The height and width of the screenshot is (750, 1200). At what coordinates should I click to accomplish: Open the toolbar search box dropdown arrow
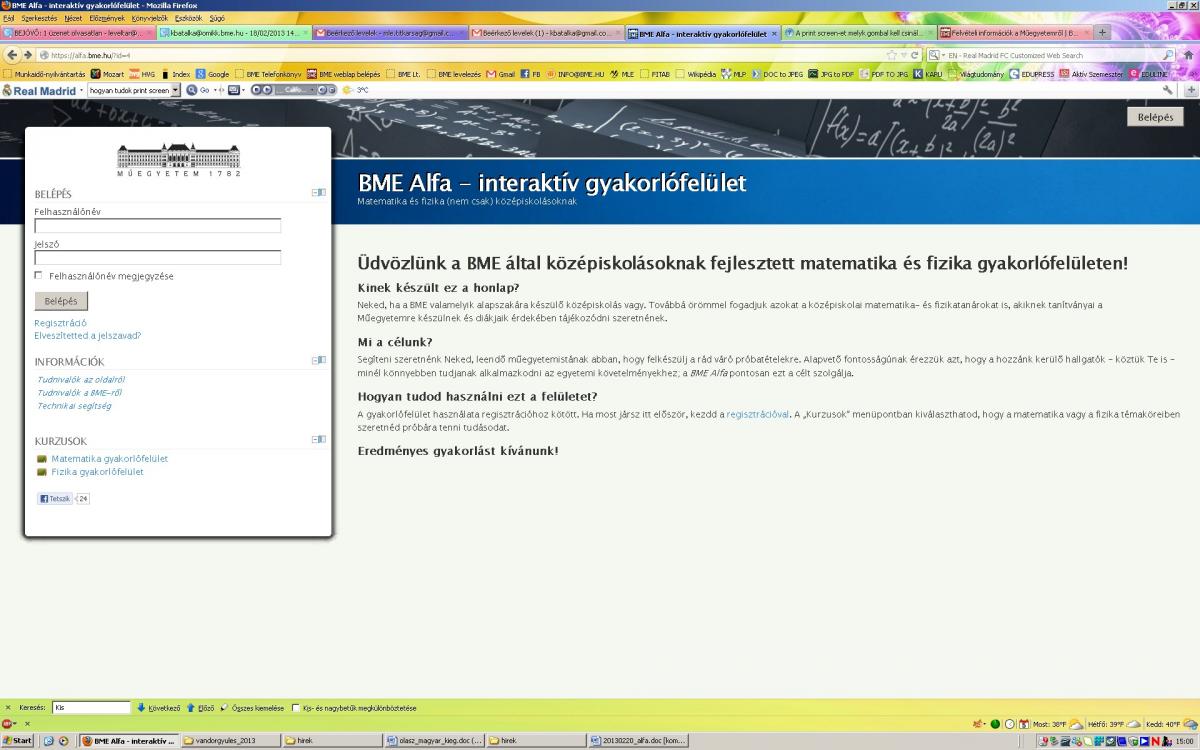[x=176, y=90]
